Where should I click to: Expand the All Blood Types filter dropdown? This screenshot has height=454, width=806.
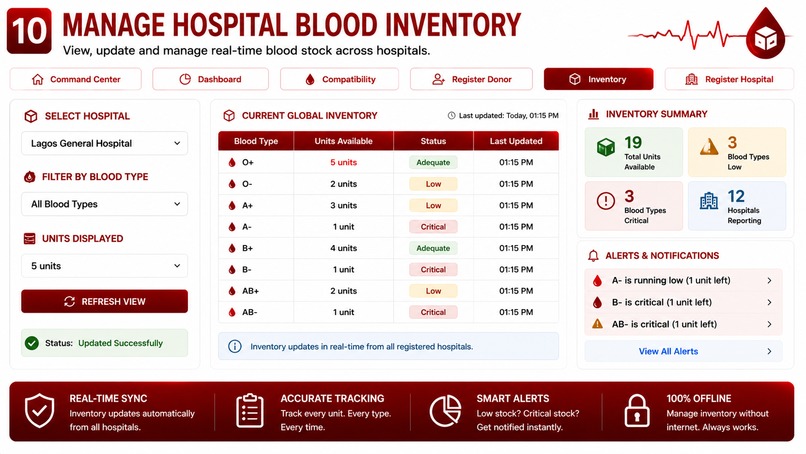pos(104,204)
